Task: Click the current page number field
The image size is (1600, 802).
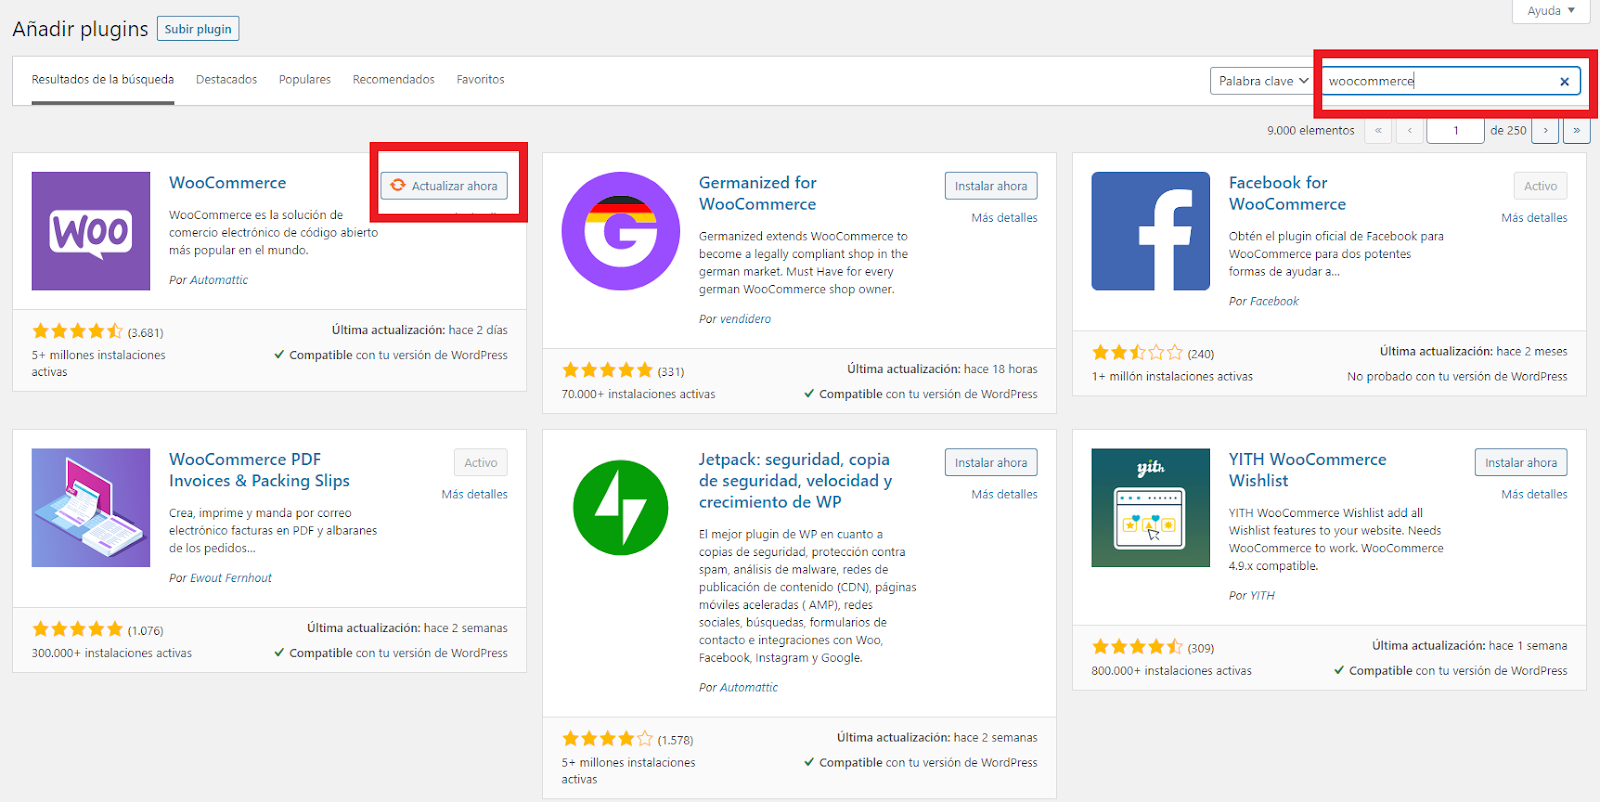Action: click(x=1455, y=130)
